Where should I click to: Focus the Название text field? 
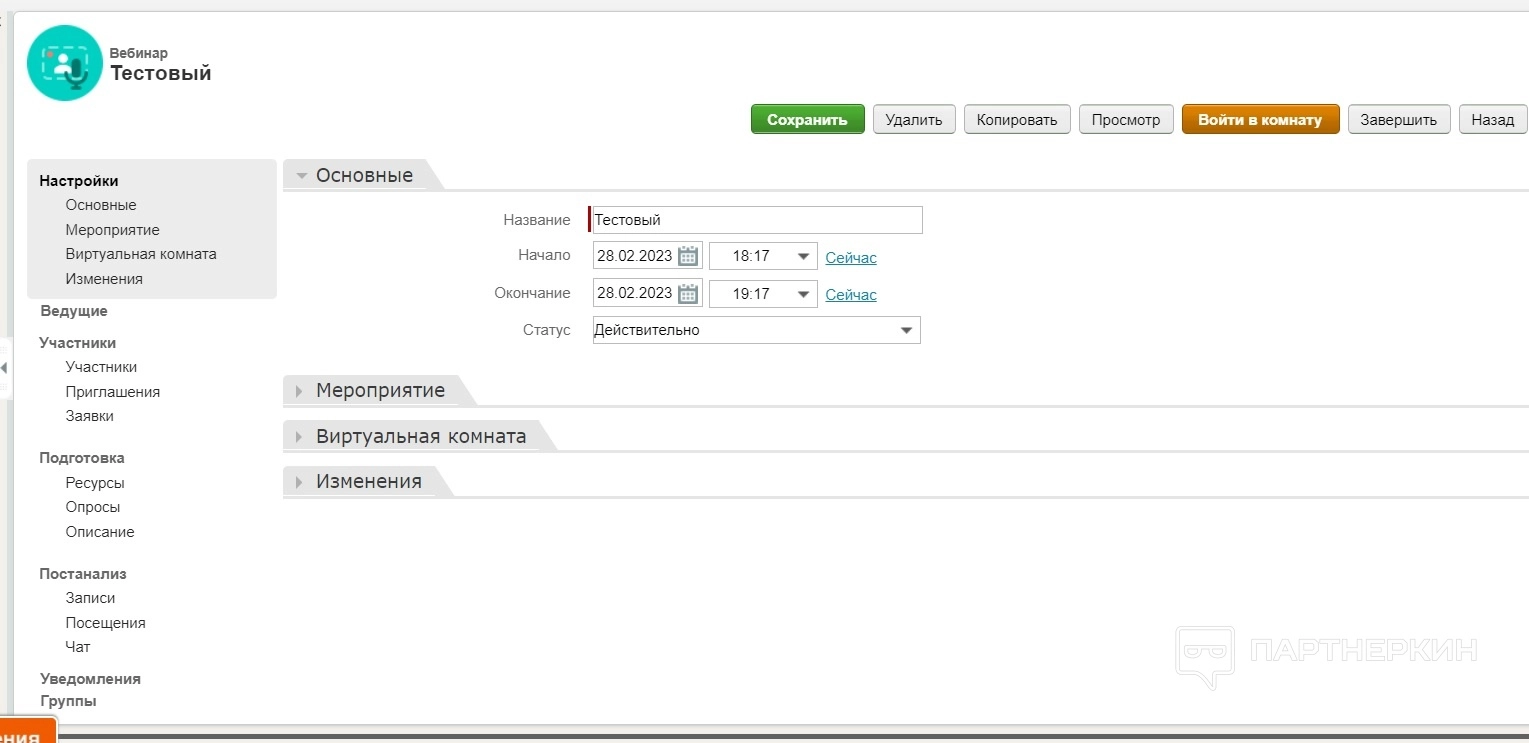coord(756,220)
